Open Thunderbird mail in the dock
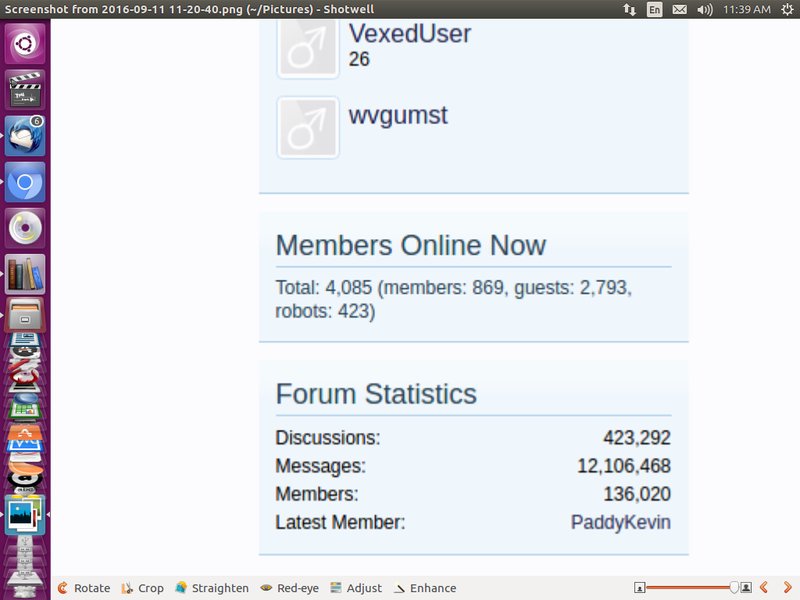Screen dimensions: 800x600 pos(25,136)
